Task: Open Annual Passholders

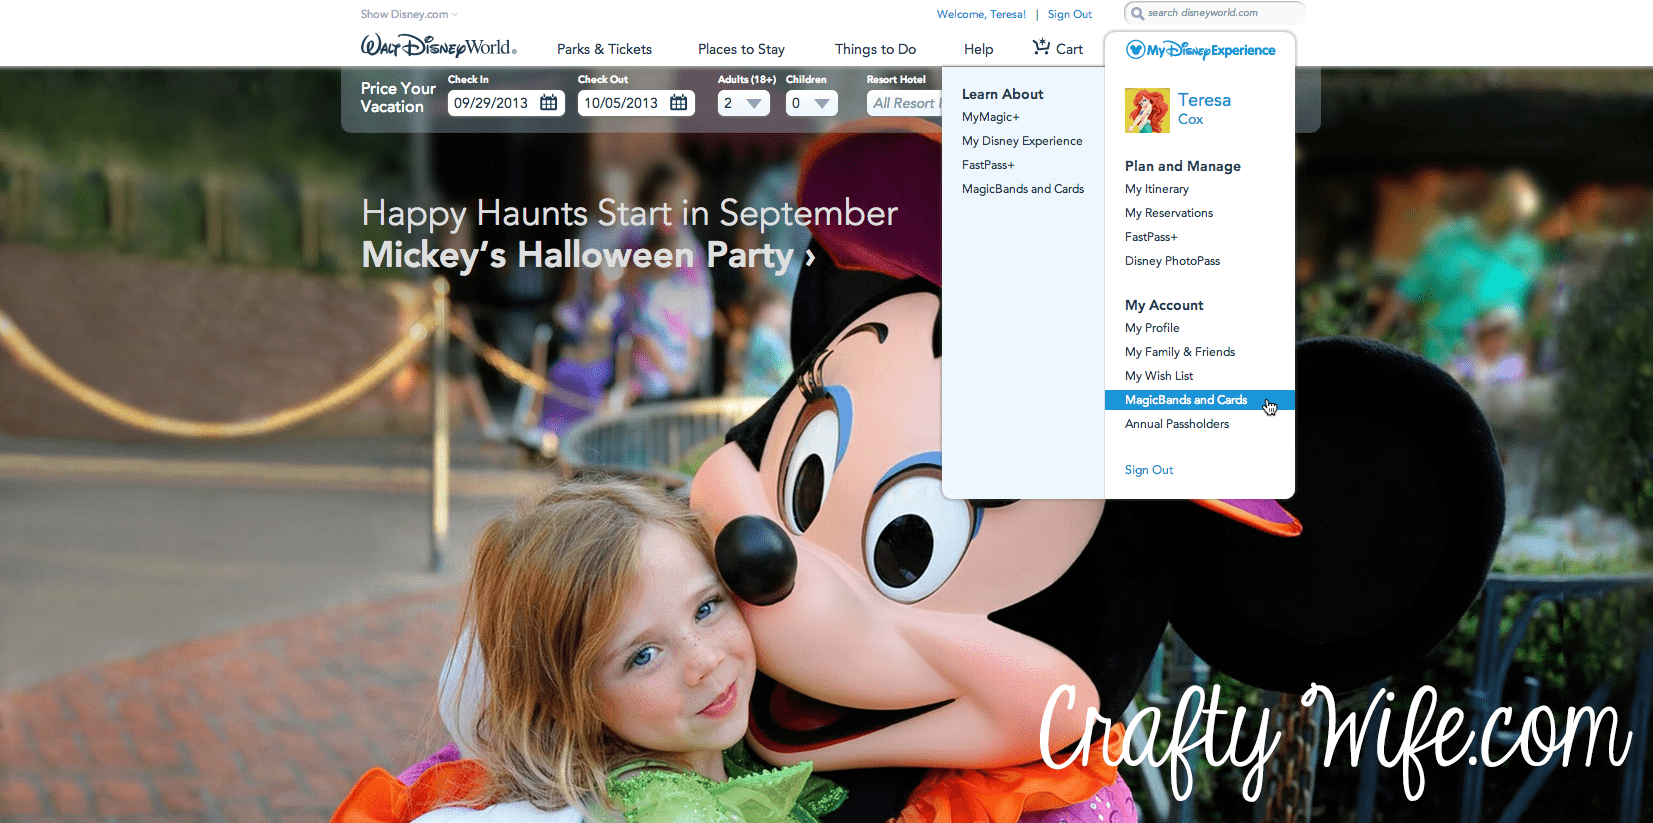Action: tap(1177, 424)
